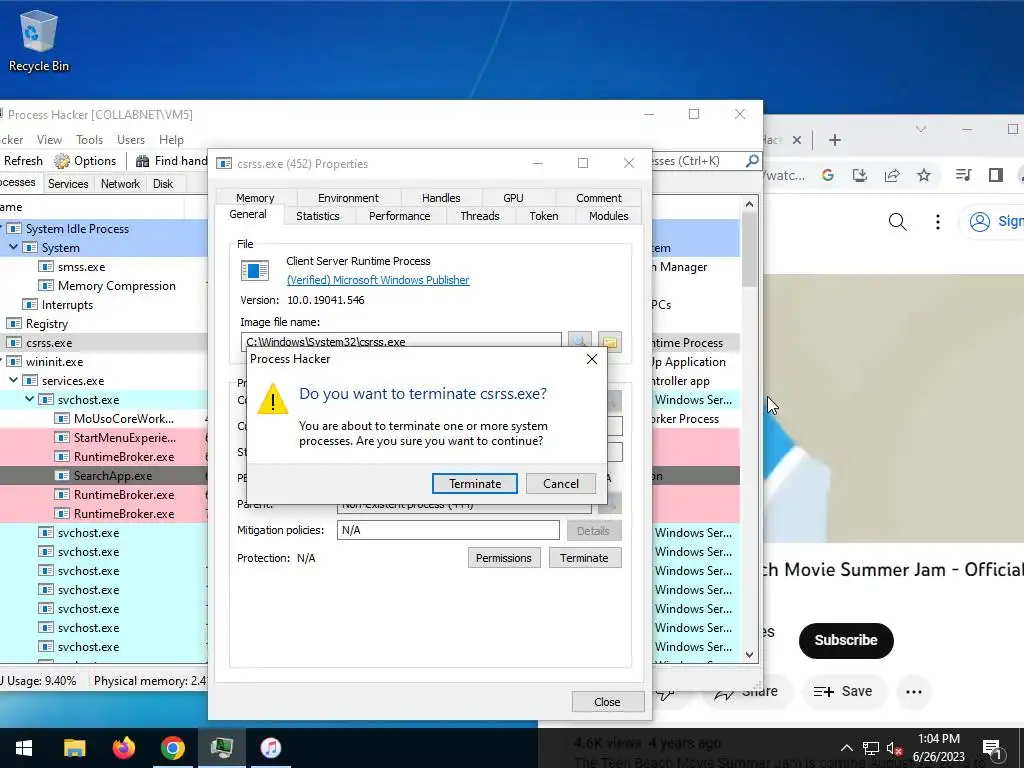Open File Explorer from the taskbar

click(74, 748)
